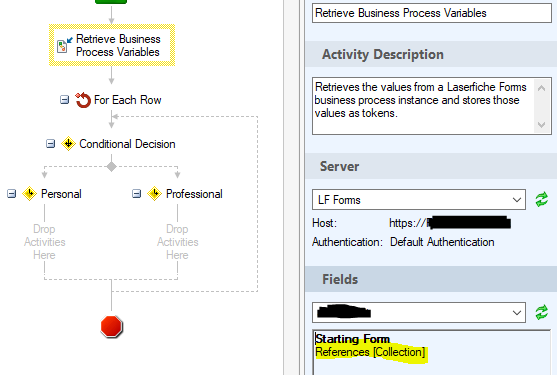
Task: Refresh the Server list
Action: tap(542, 200)
